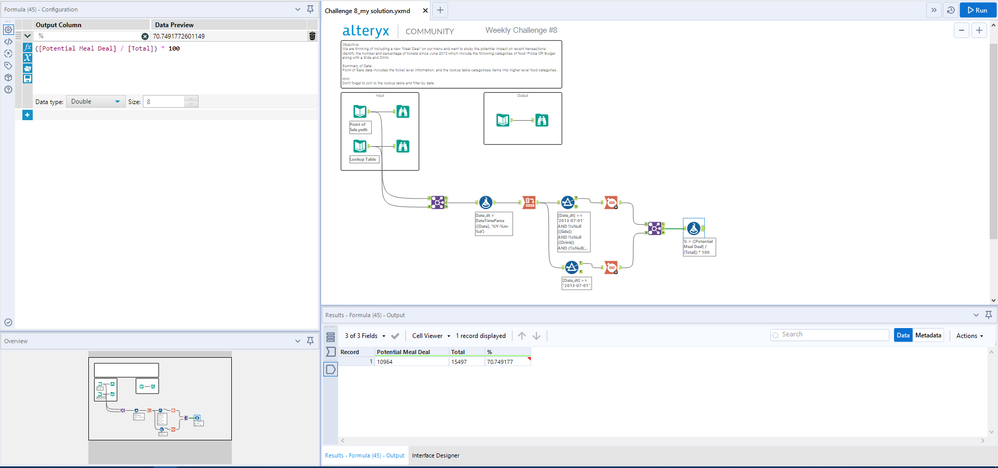
Task: Open the XML view code icon
Action: pos(8,41)
